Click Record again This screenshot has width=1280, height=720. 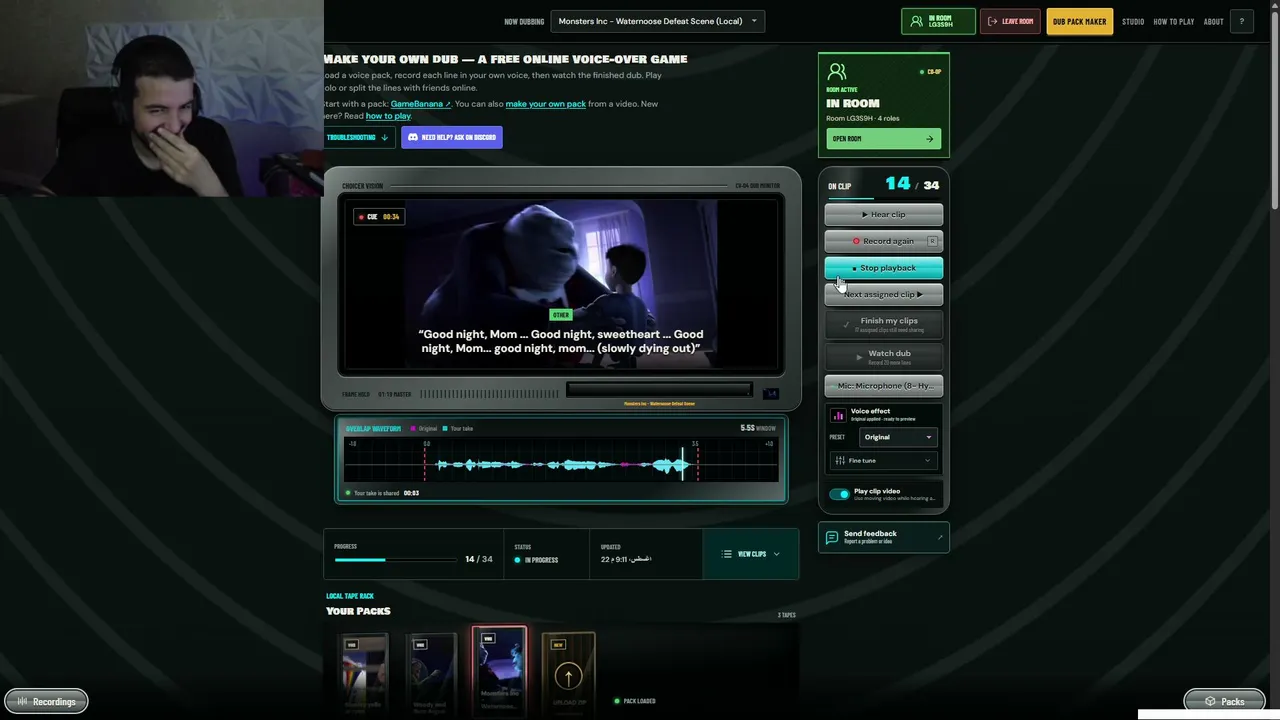884,241
